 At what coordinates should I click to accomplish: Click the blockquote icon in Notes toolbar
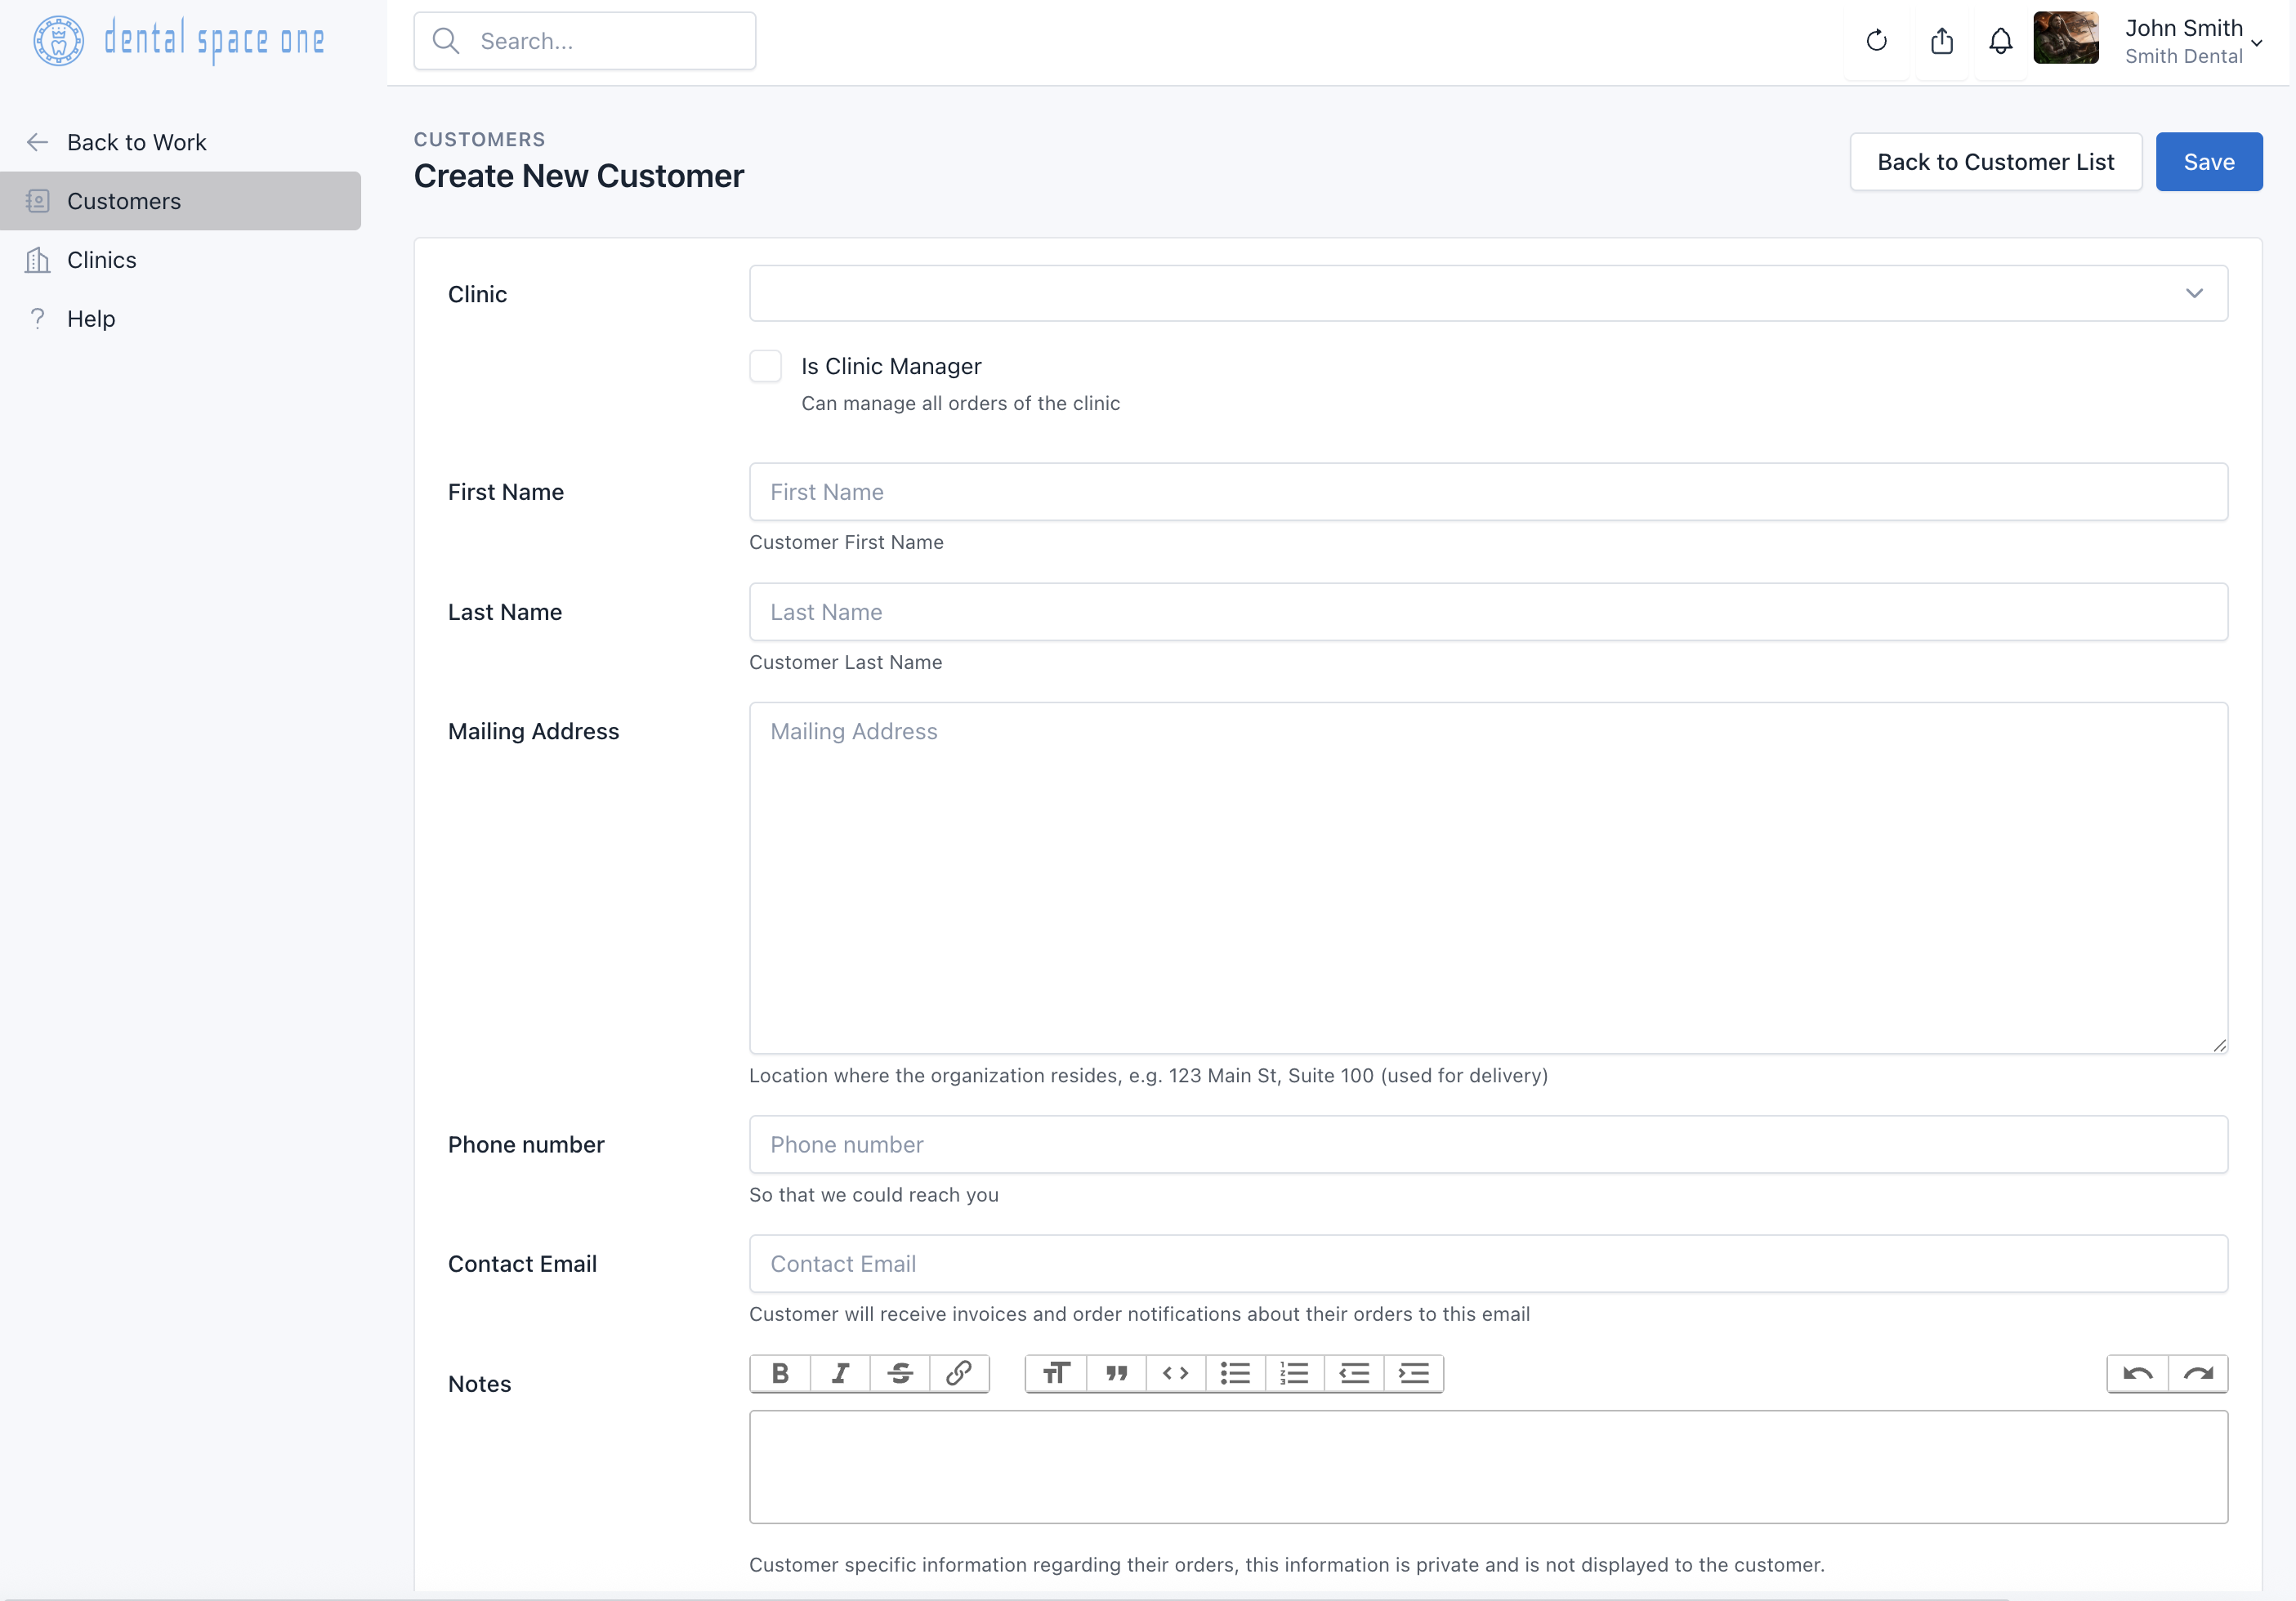point(1116,1373)
